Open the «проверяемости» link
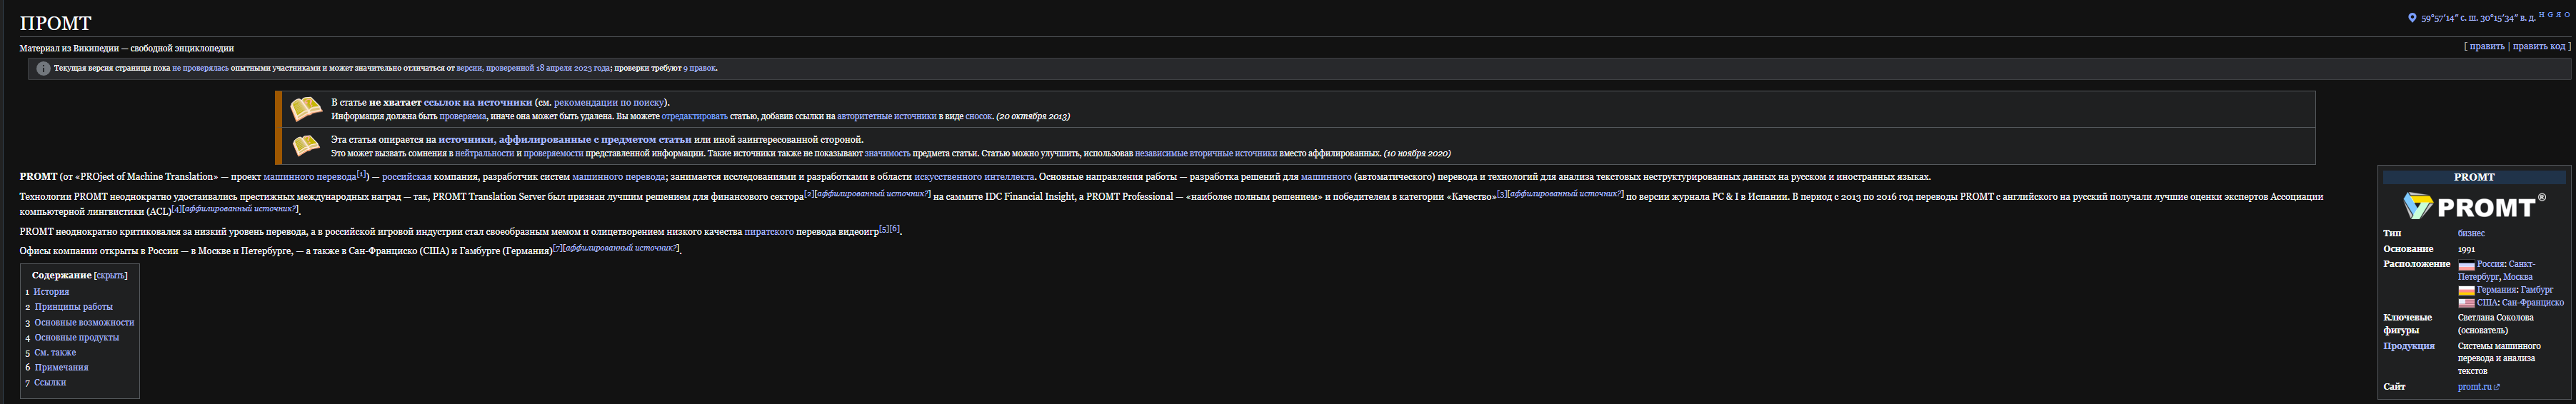The image size is (2576, 404). 553,154
